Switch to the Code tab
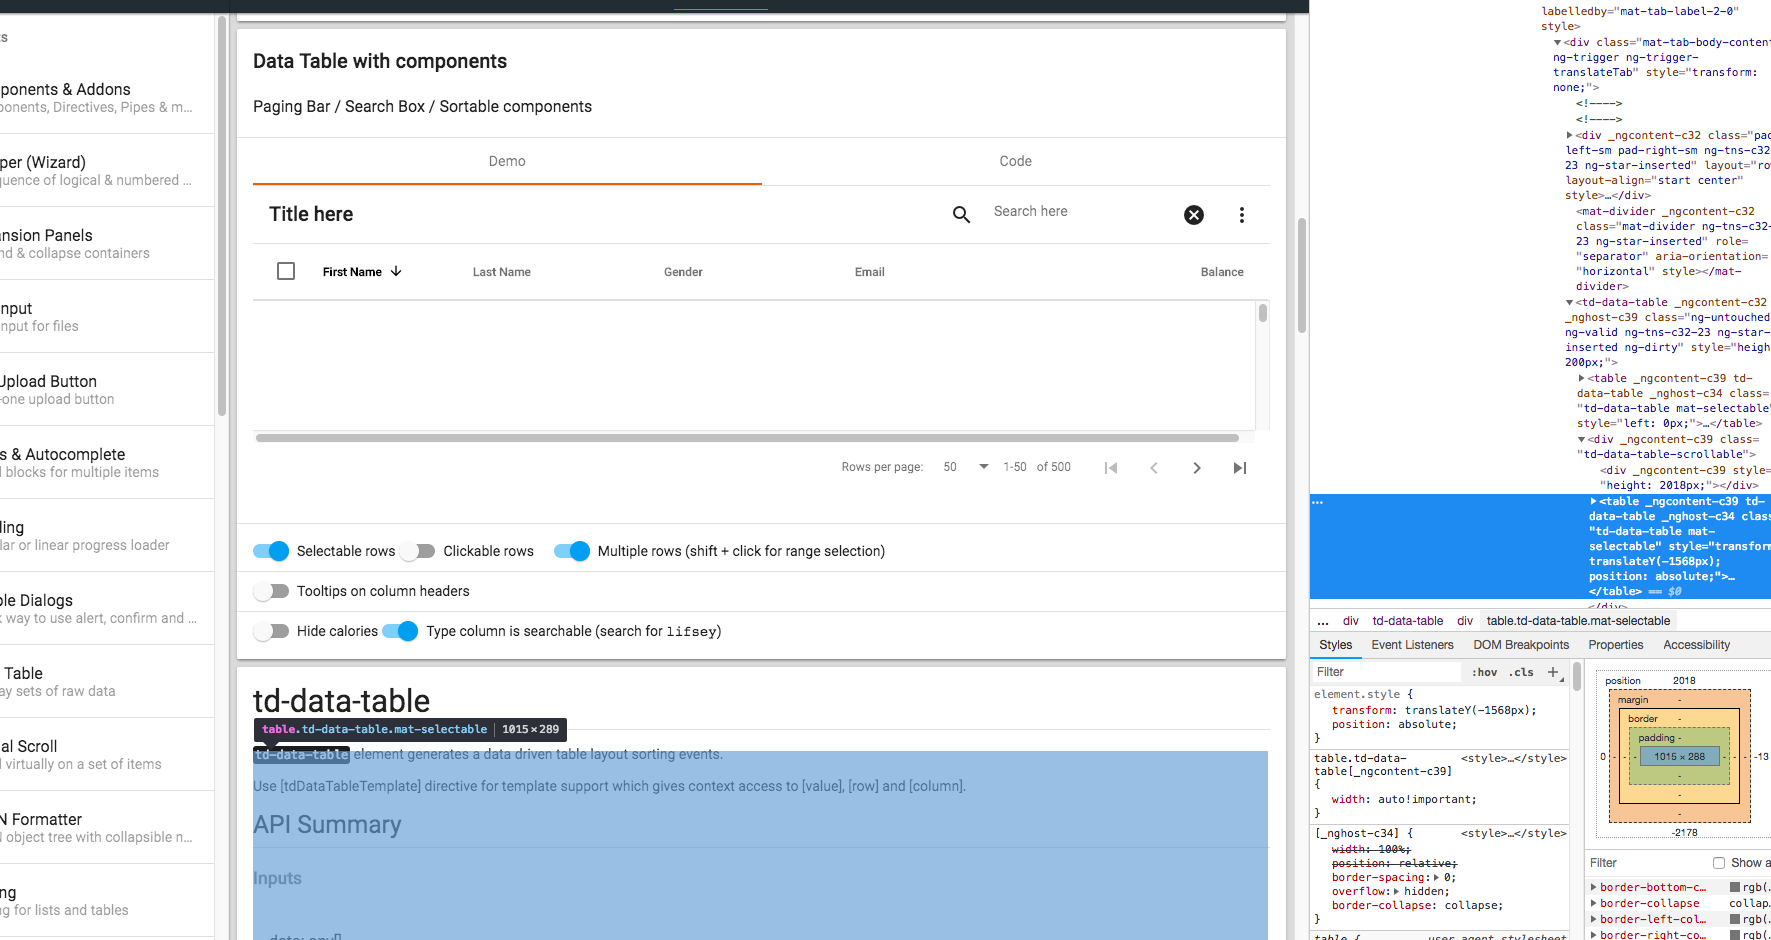1771x940 pixels. tap(1016, 161)
